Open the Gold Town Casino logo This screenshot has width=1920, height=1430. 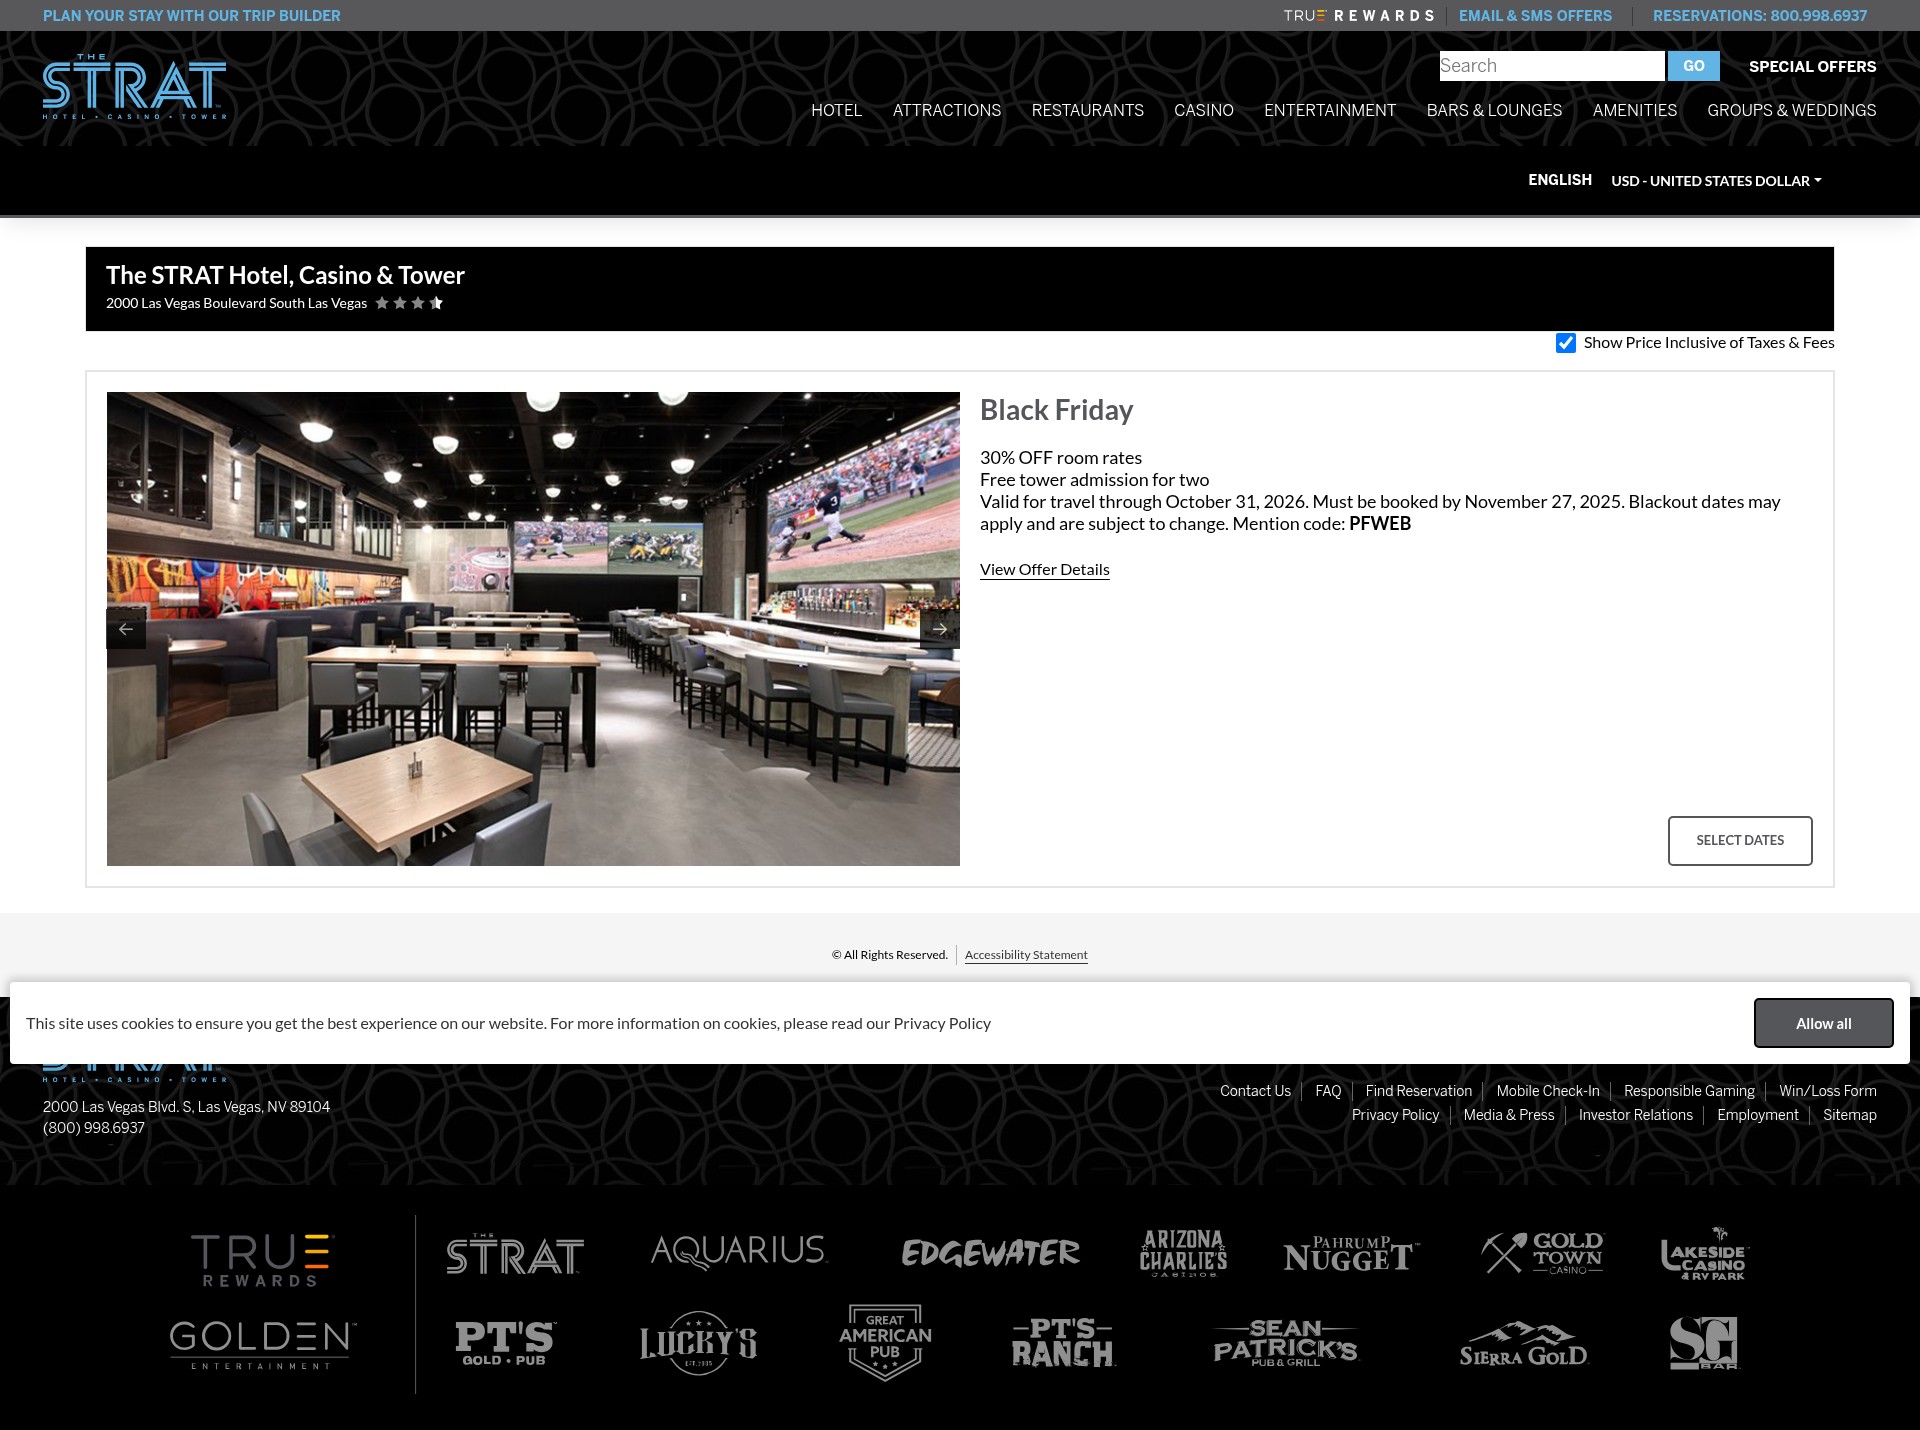pyautogui.click(x=1542, y=1253)
